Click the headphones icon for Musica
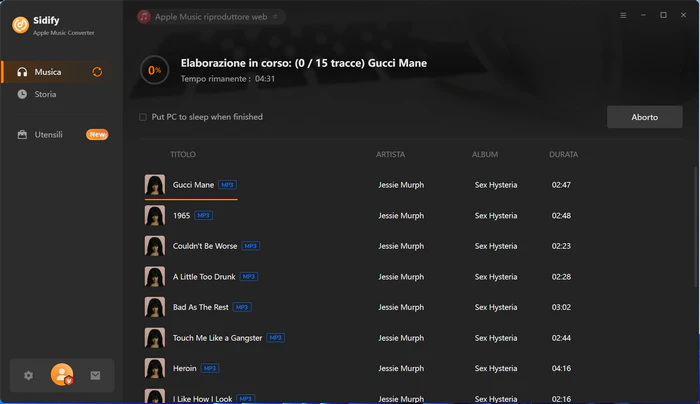Screen dimensions: 700x404 (22, 72)
